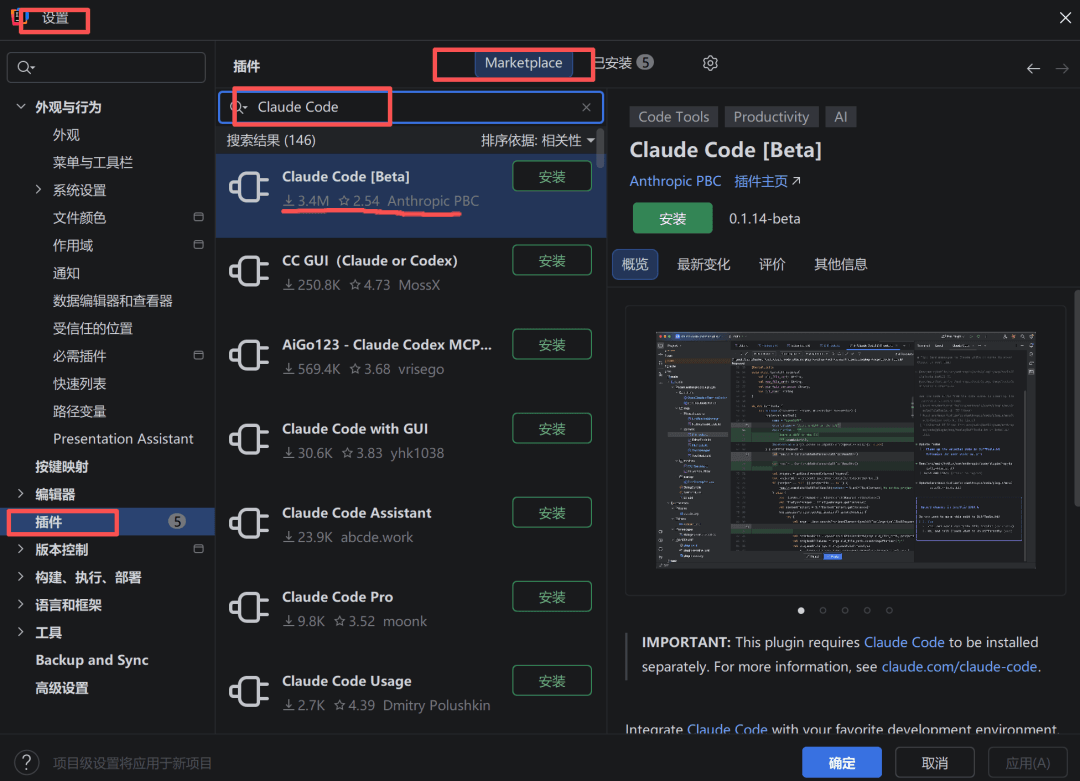Open search options dropdown in plugin search
Screen dimensions: 1080x781
(x=238, y=107)
